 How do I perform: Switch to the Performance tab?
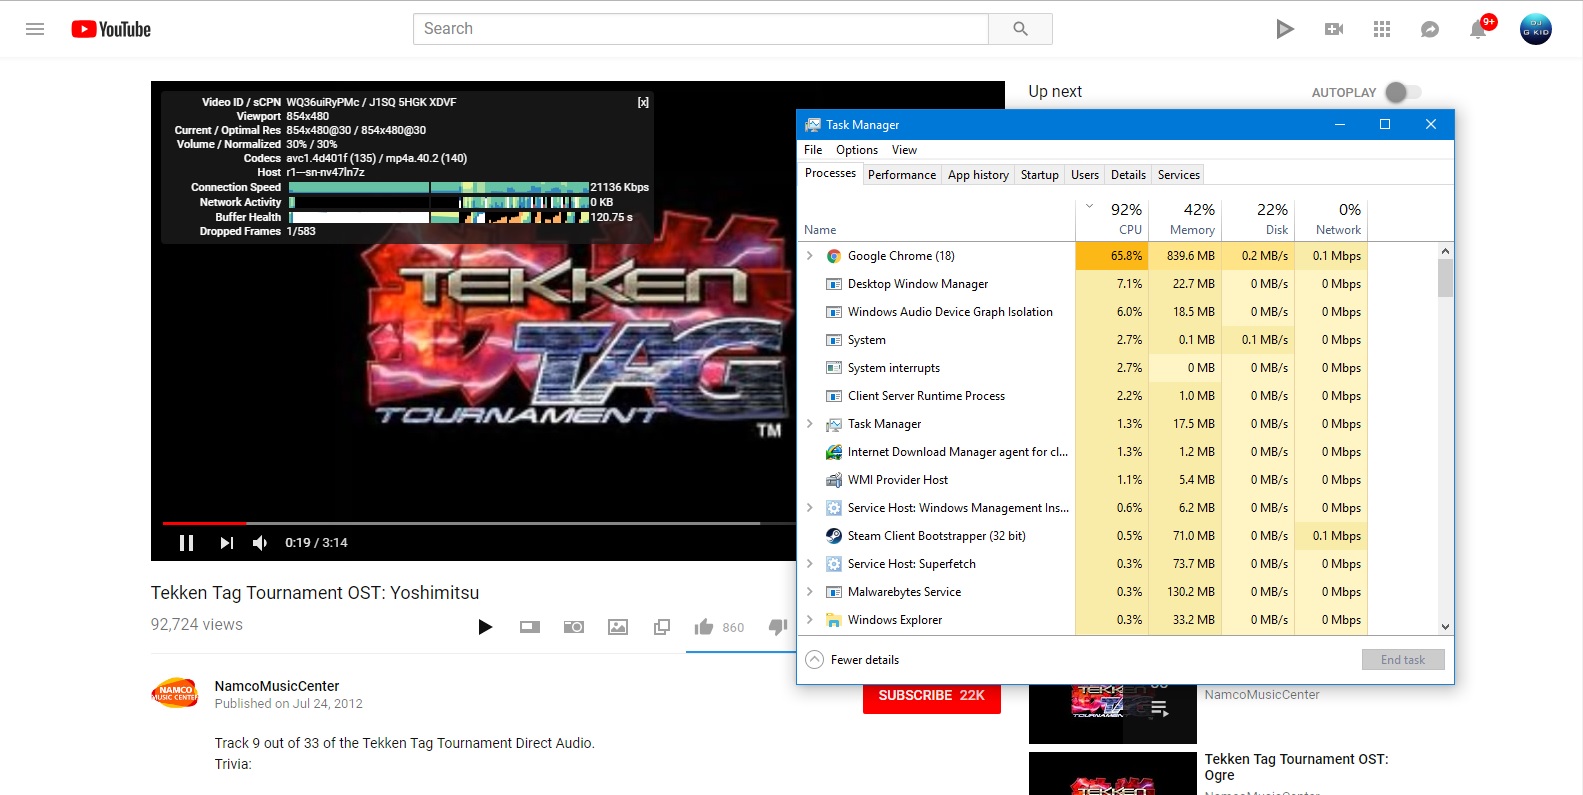902,175
